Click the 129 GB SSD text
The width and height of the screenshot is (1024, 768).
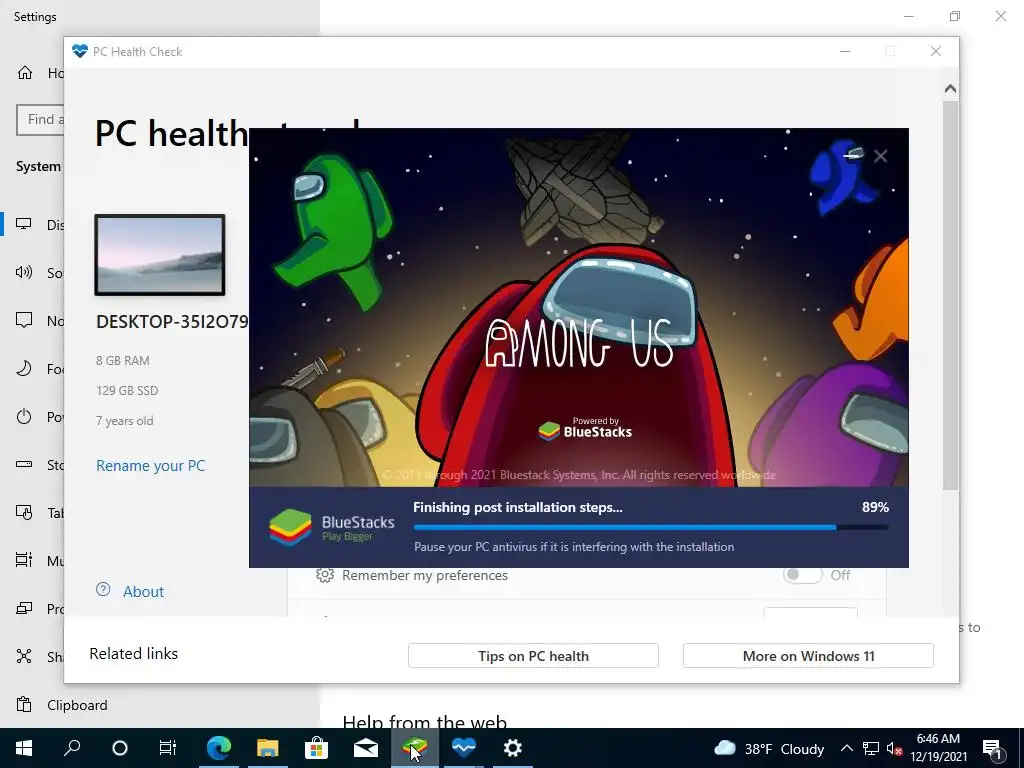pyautogui.click(x=127, y=391)
